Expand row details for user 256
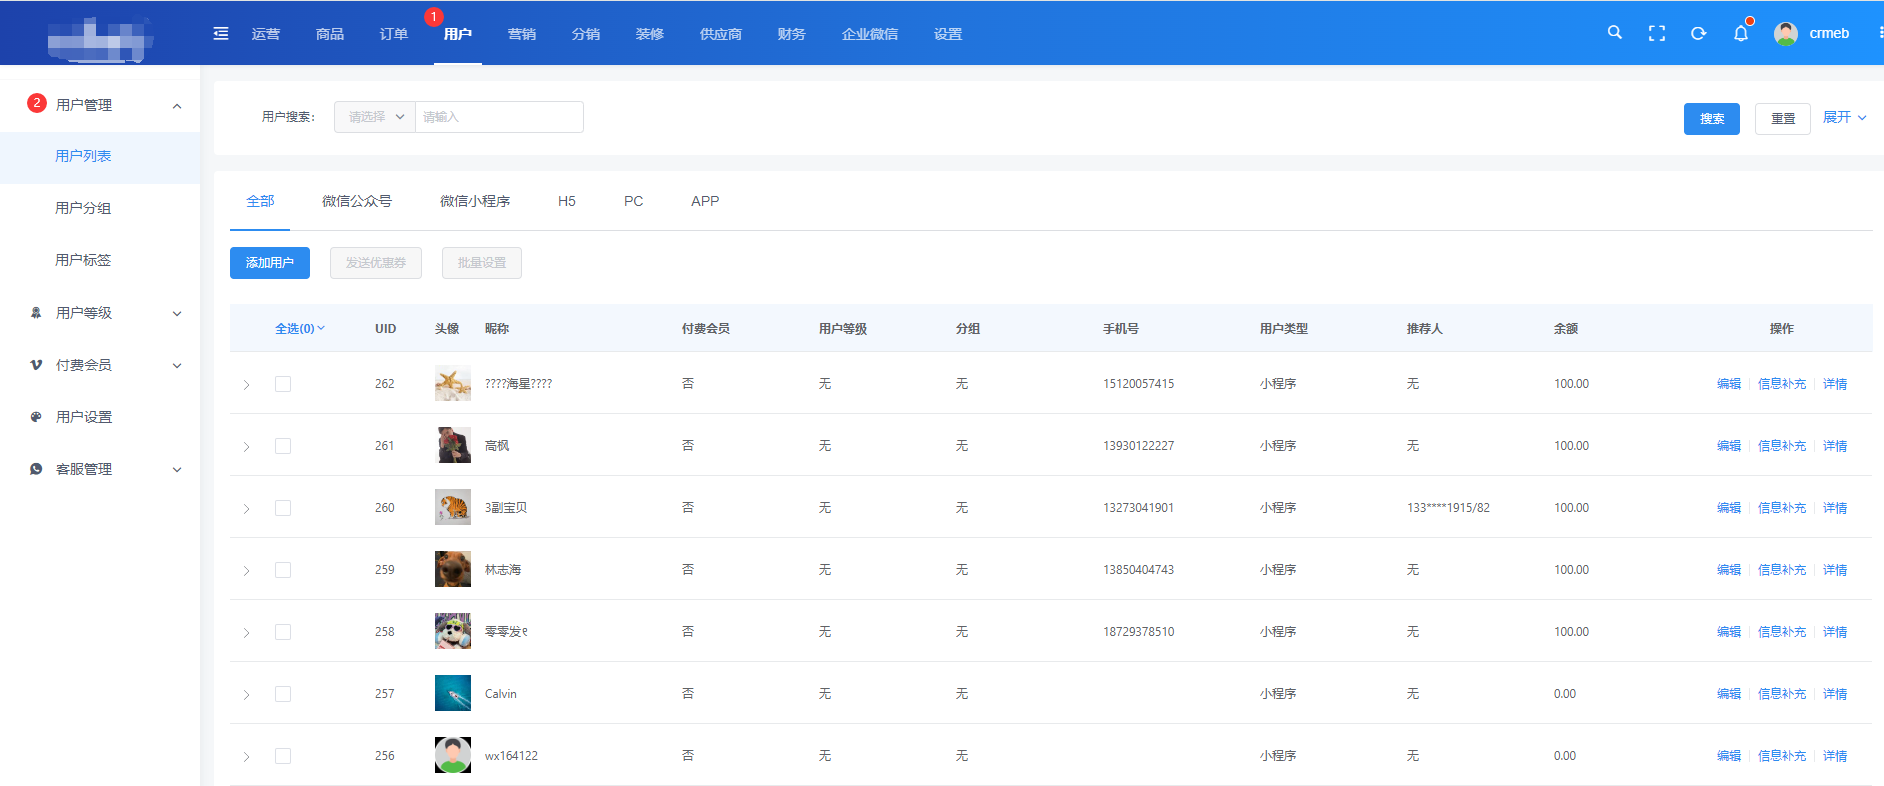Viewport: 1884px width, 786px height. click(x=246, y=756)
